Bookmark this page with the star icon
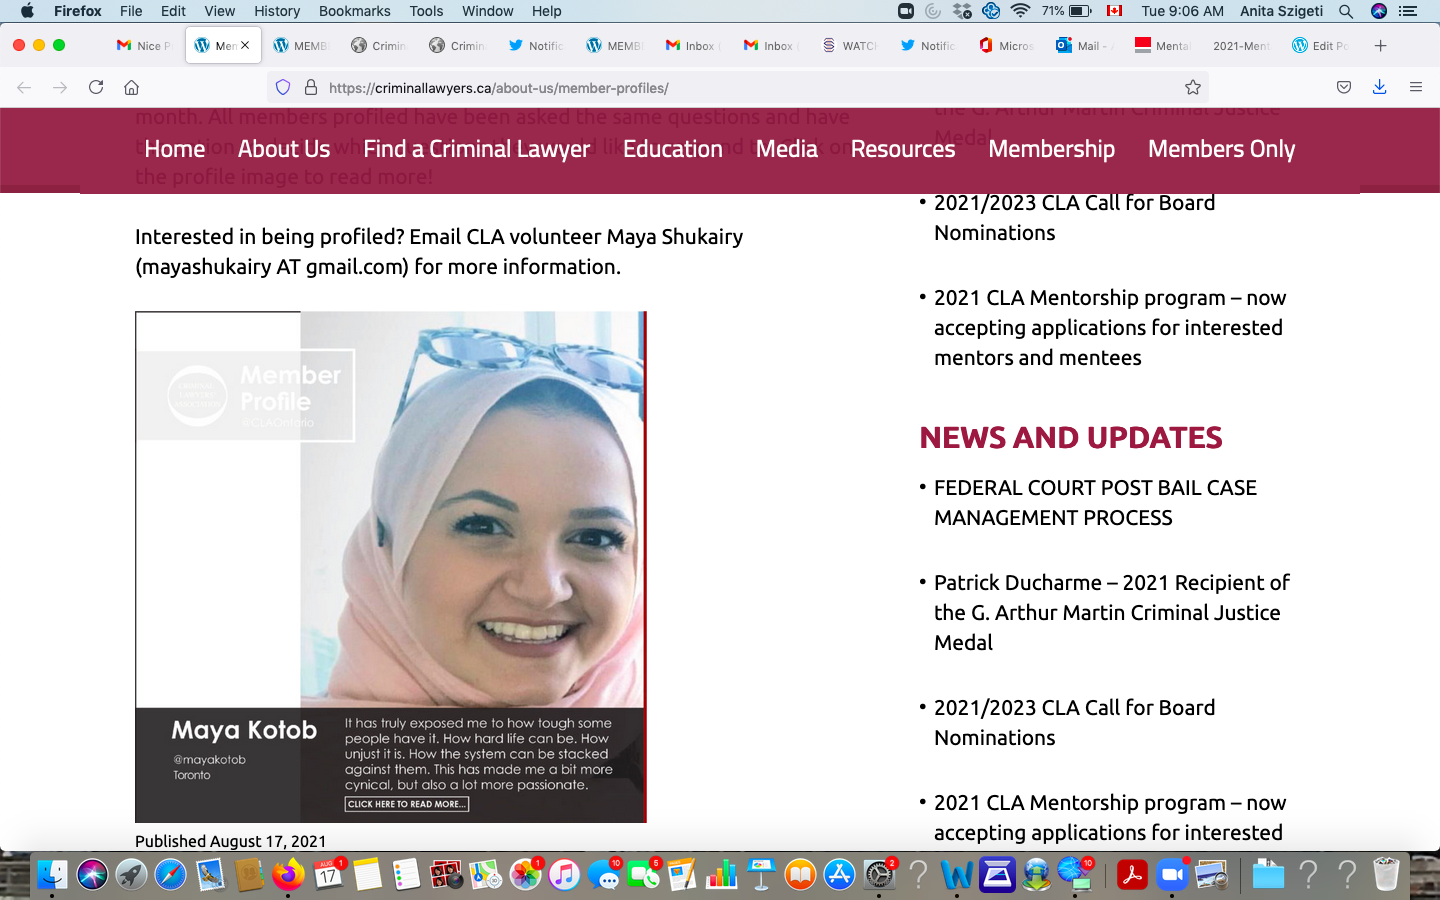 1192,87
